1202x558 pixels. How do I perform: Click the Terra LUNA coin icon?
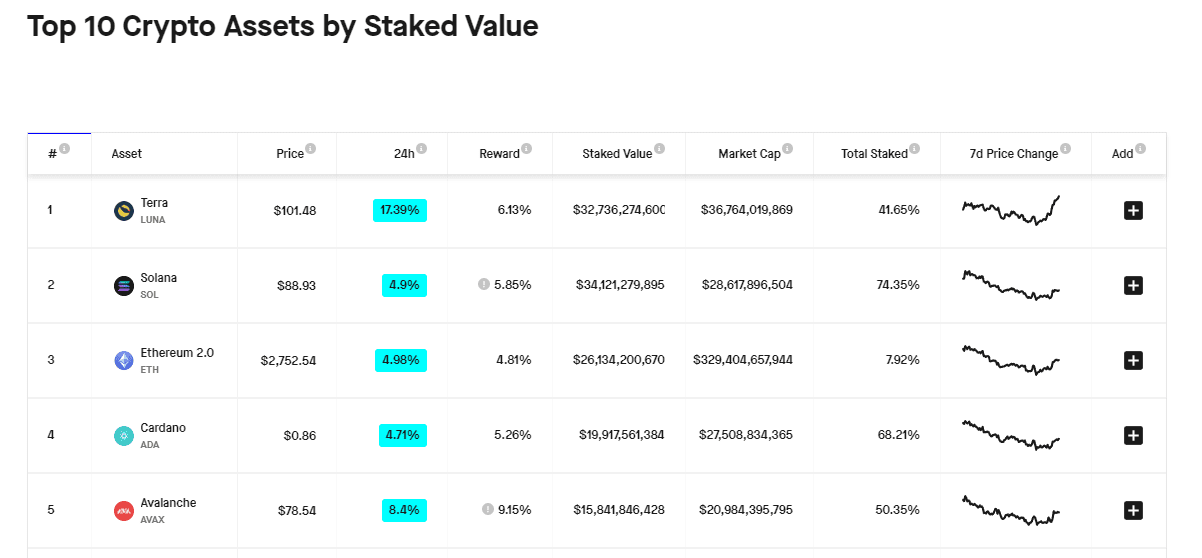[x=124, y=210]
